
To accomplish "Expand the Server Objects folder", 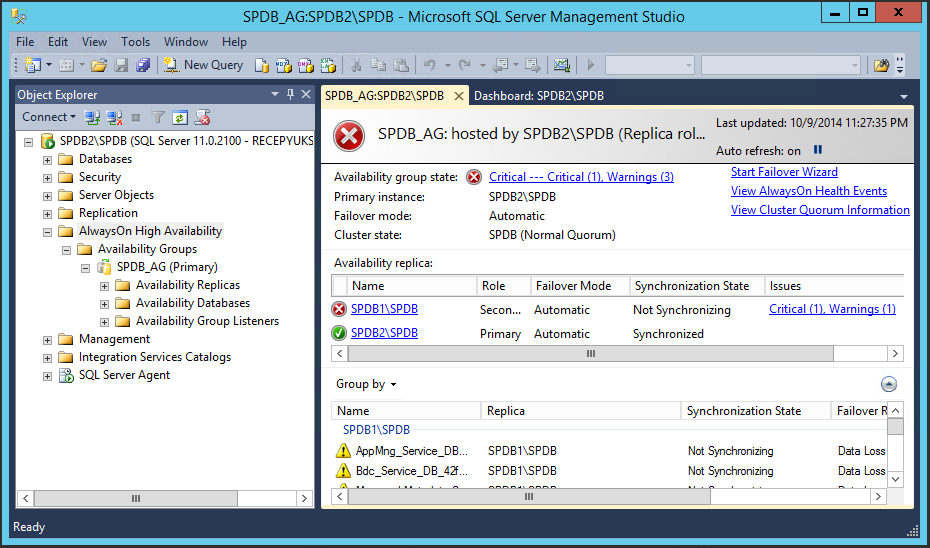I will 47,196.
